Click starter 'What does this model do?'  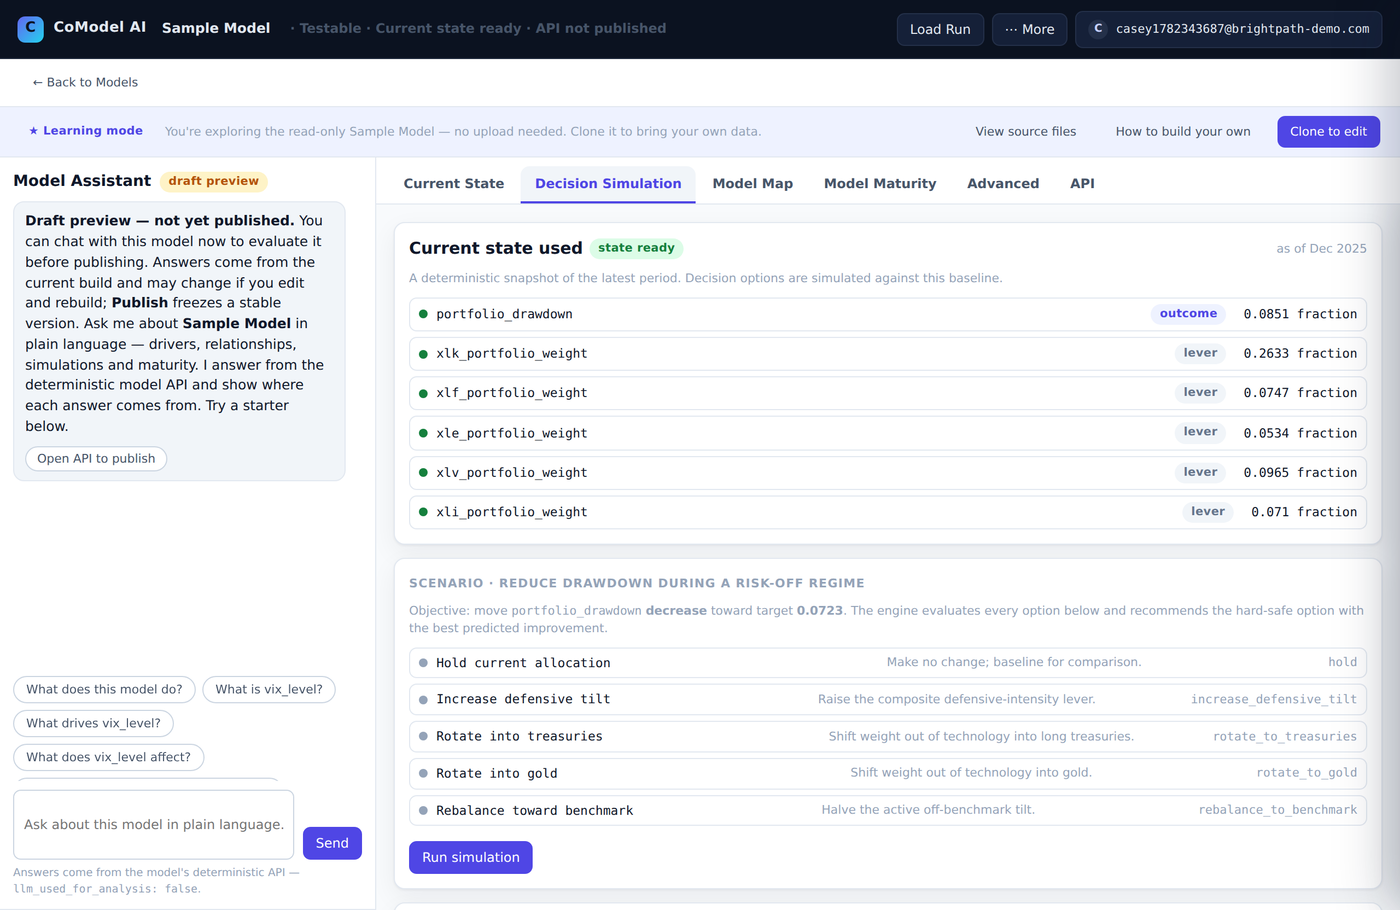(104, 689)
